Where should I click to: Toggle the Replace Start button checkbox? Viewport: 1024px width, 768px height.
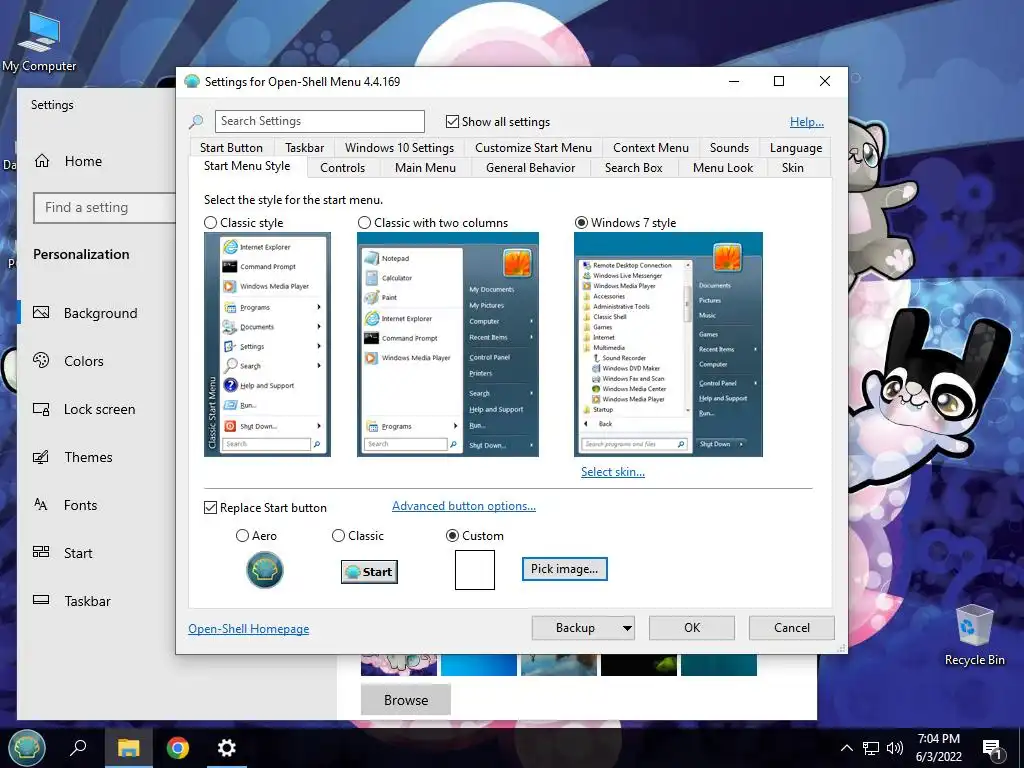[x=210, y=507]
